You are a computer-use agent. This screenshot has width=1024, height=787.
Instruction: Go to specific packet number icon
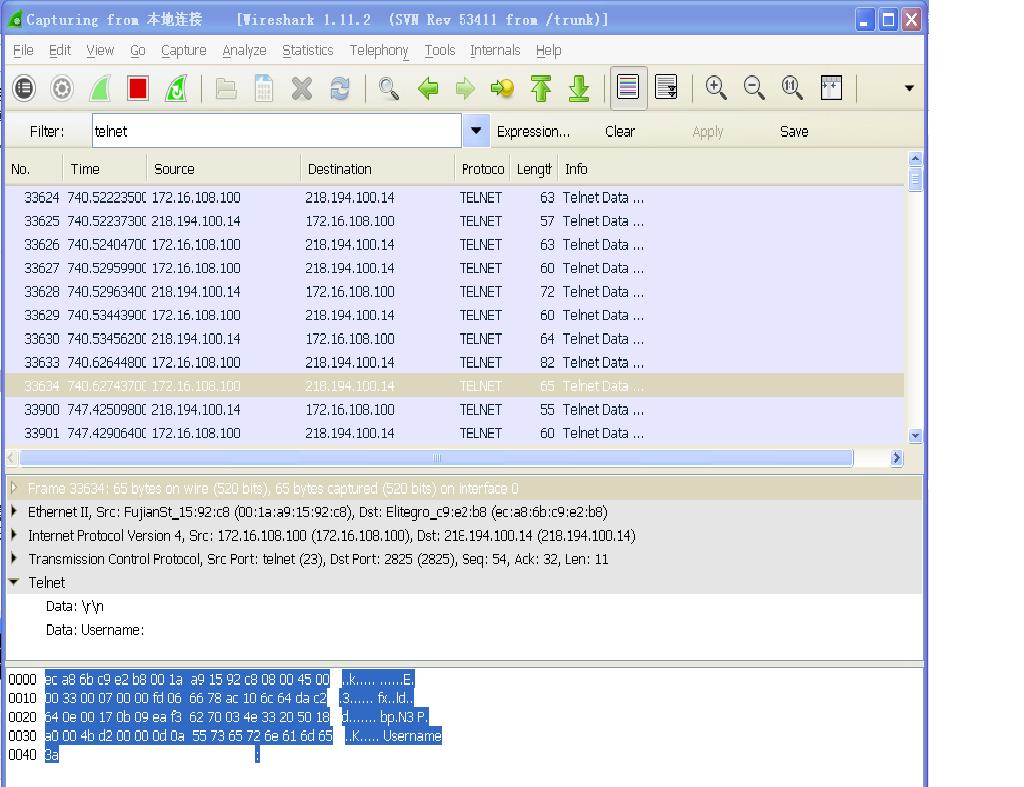click(x=502, y=88)
